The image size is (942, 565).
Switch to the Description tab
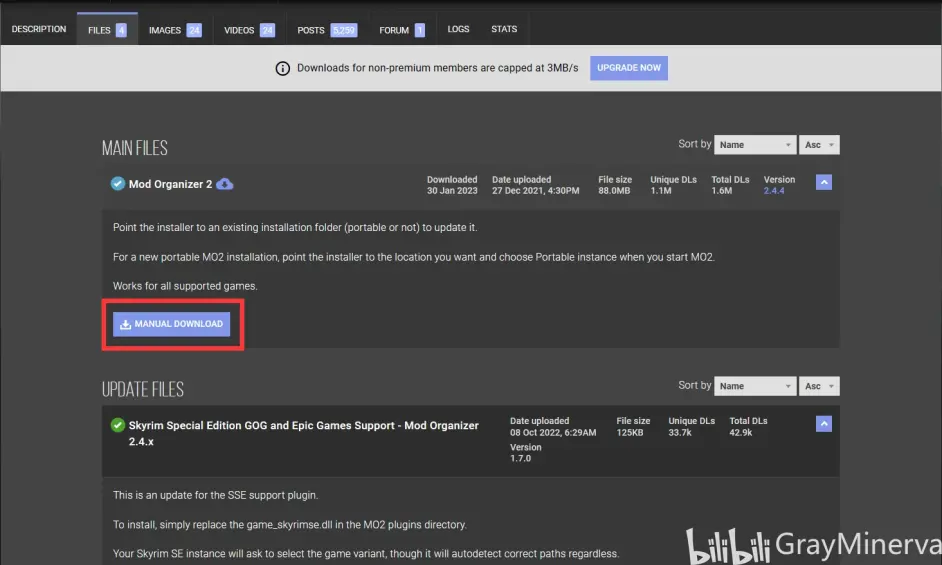39,30
